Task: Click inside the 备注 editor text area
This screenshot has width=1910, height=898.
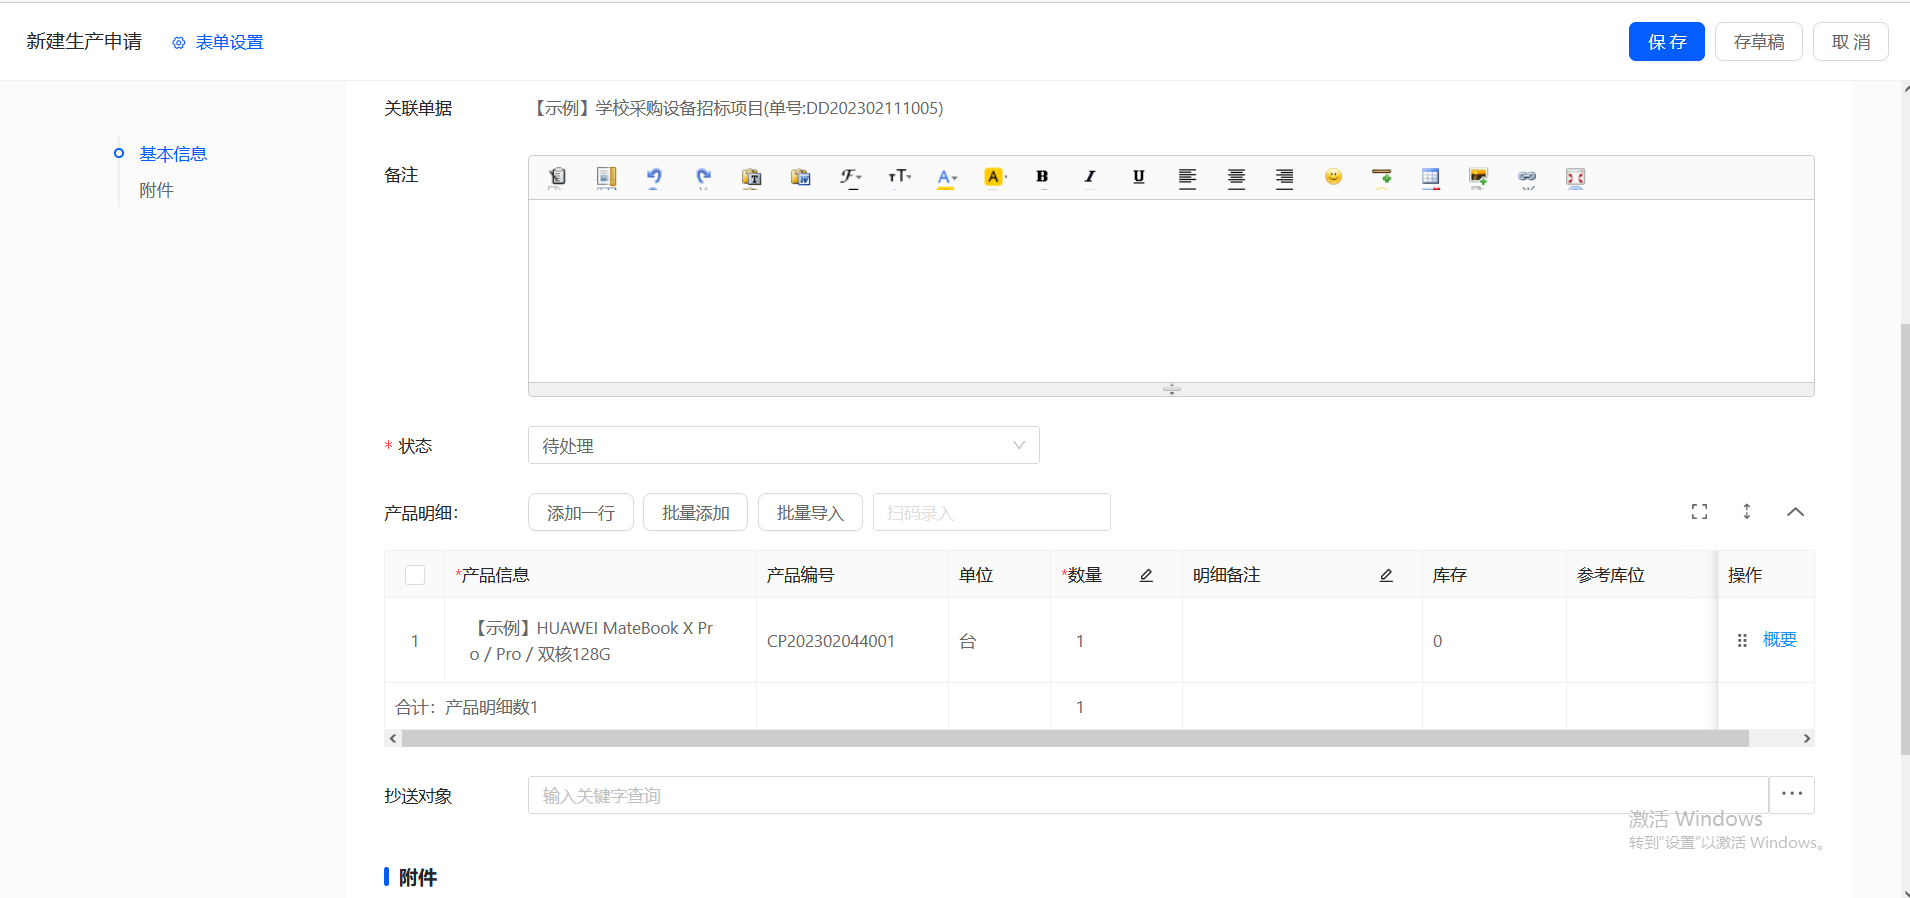Action: (x=1171, y=291)
